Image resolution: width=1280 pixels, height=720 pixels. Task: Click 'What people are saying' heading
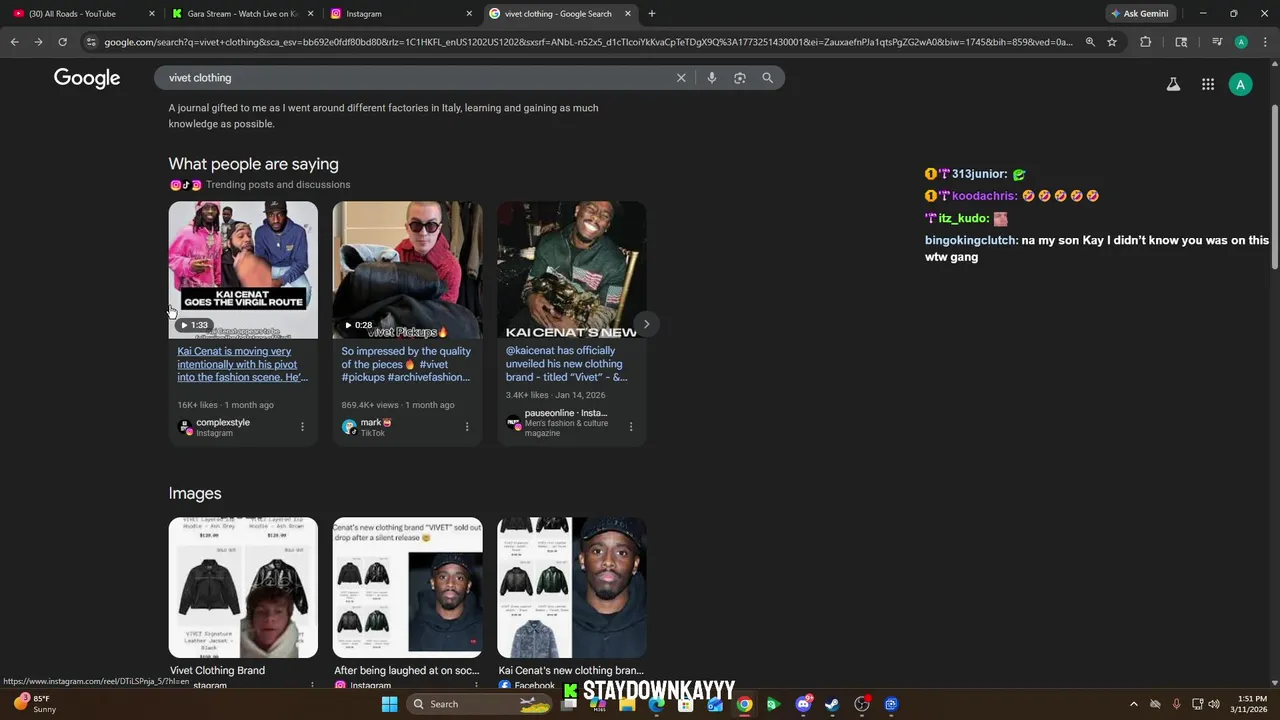(253, 164)
